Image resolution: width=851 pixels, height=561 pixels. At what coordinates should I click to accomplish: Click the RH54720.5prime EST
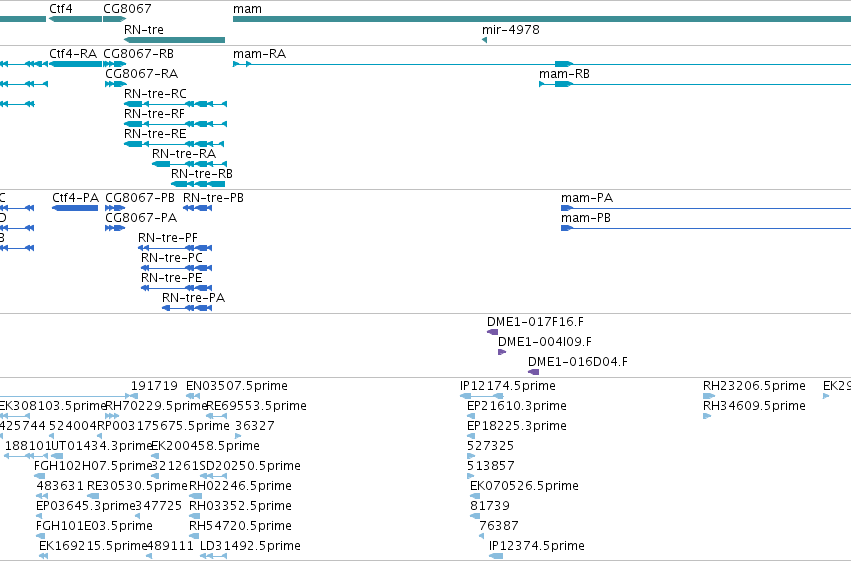[194, 536]
